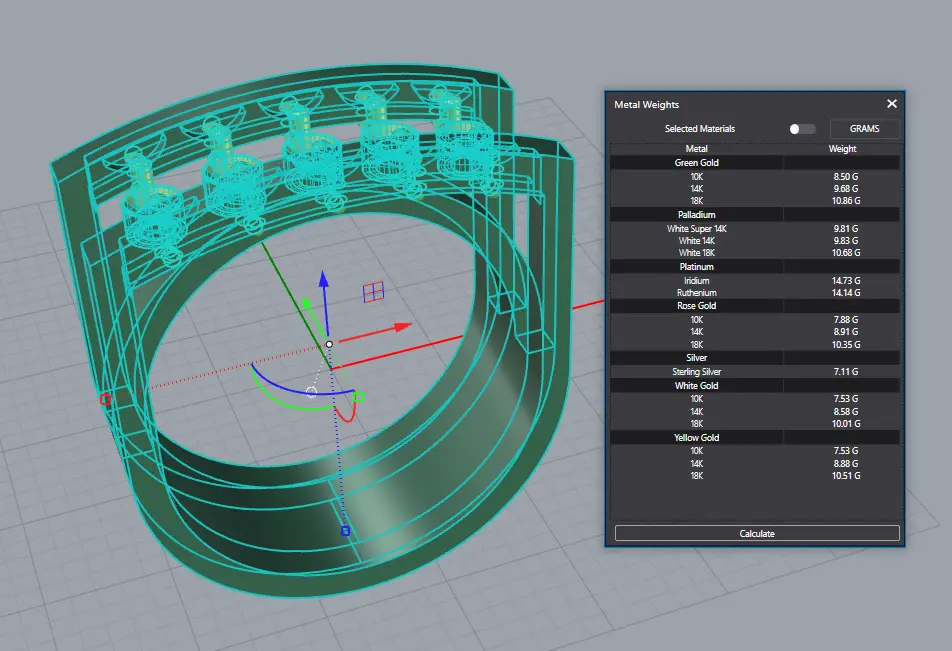Click the white gumball origin circle
The image size is (952, 651).
329,344
